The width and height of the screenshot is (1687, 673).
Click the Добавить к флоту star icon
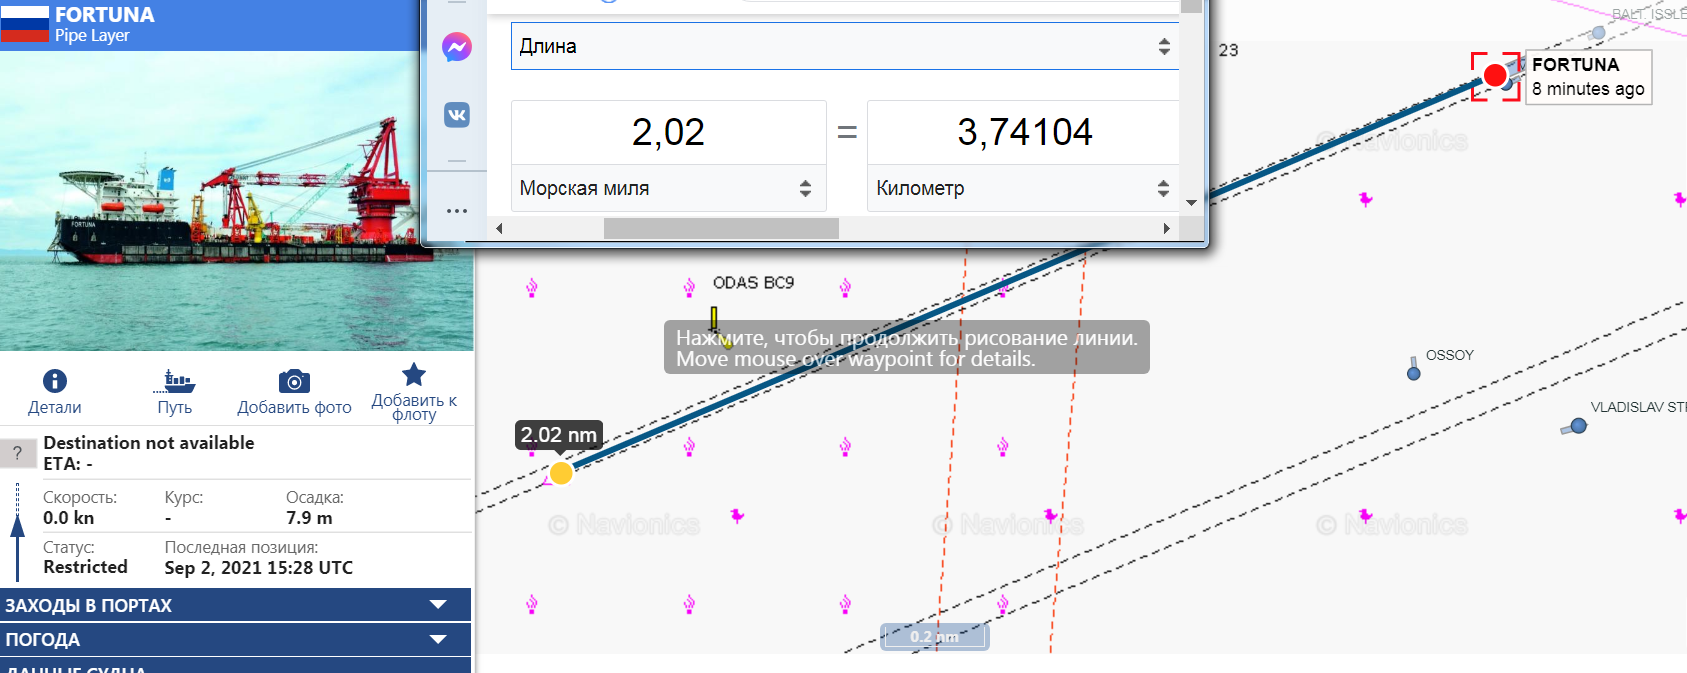point(413,375)
